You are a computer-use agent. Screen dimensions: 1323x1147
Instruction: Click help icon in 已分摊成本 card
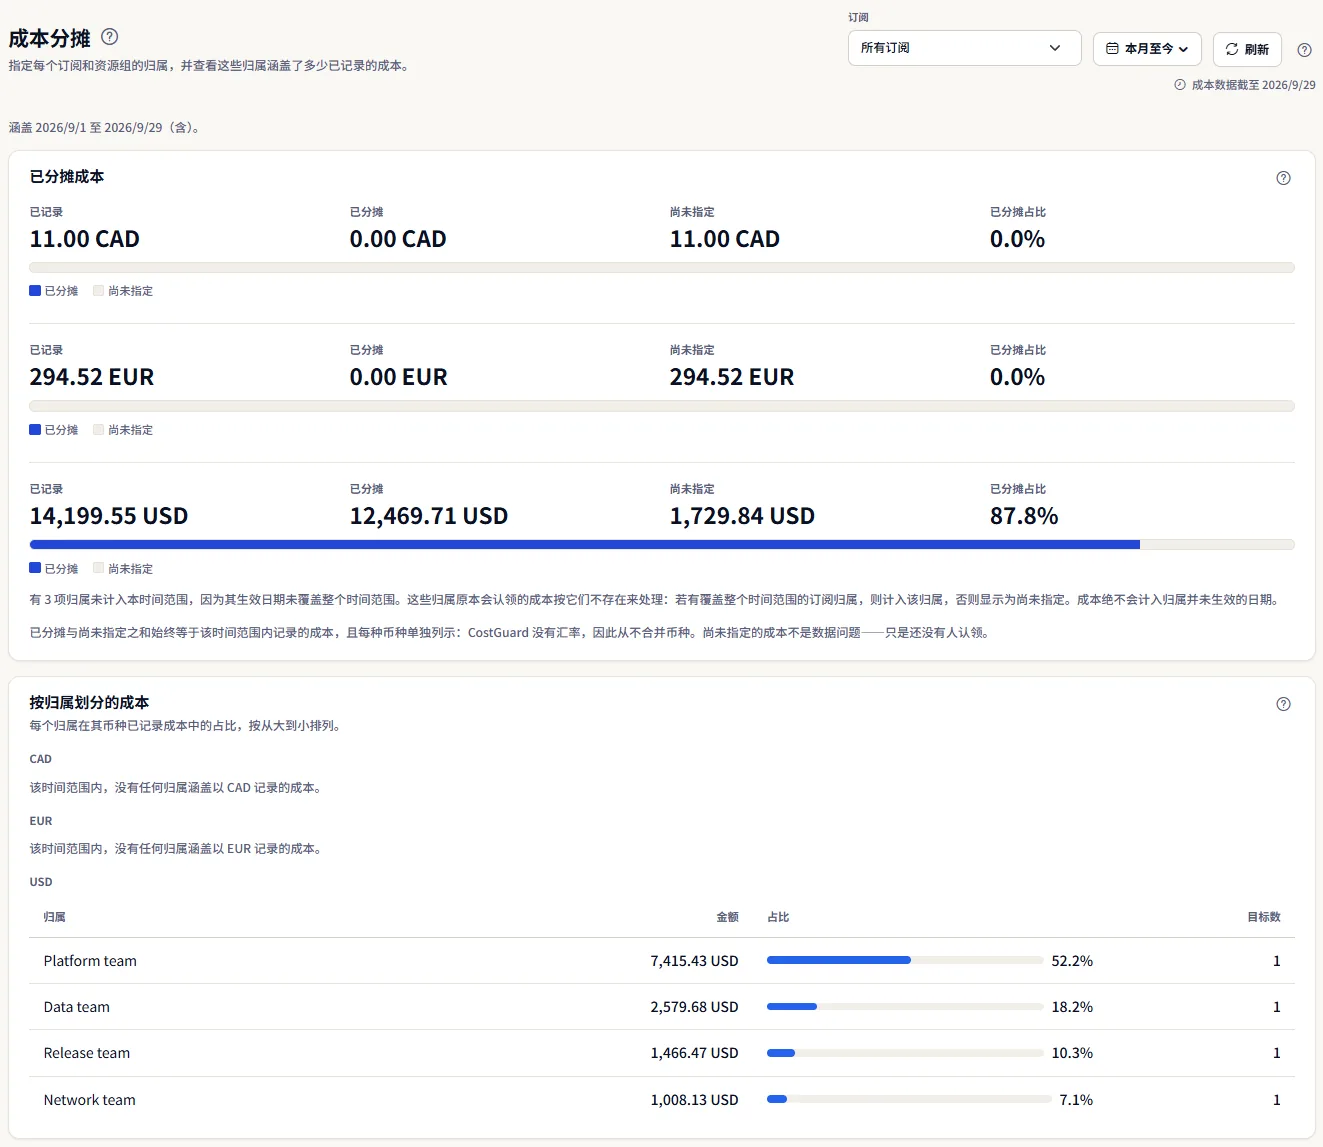[1284, 178]
